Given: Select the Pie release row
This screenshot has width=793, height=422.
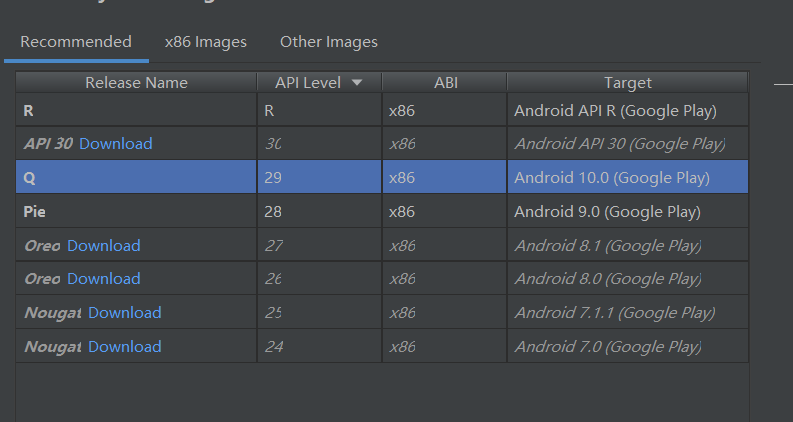Looking at the screenshot, I should [x=382, y=211].
